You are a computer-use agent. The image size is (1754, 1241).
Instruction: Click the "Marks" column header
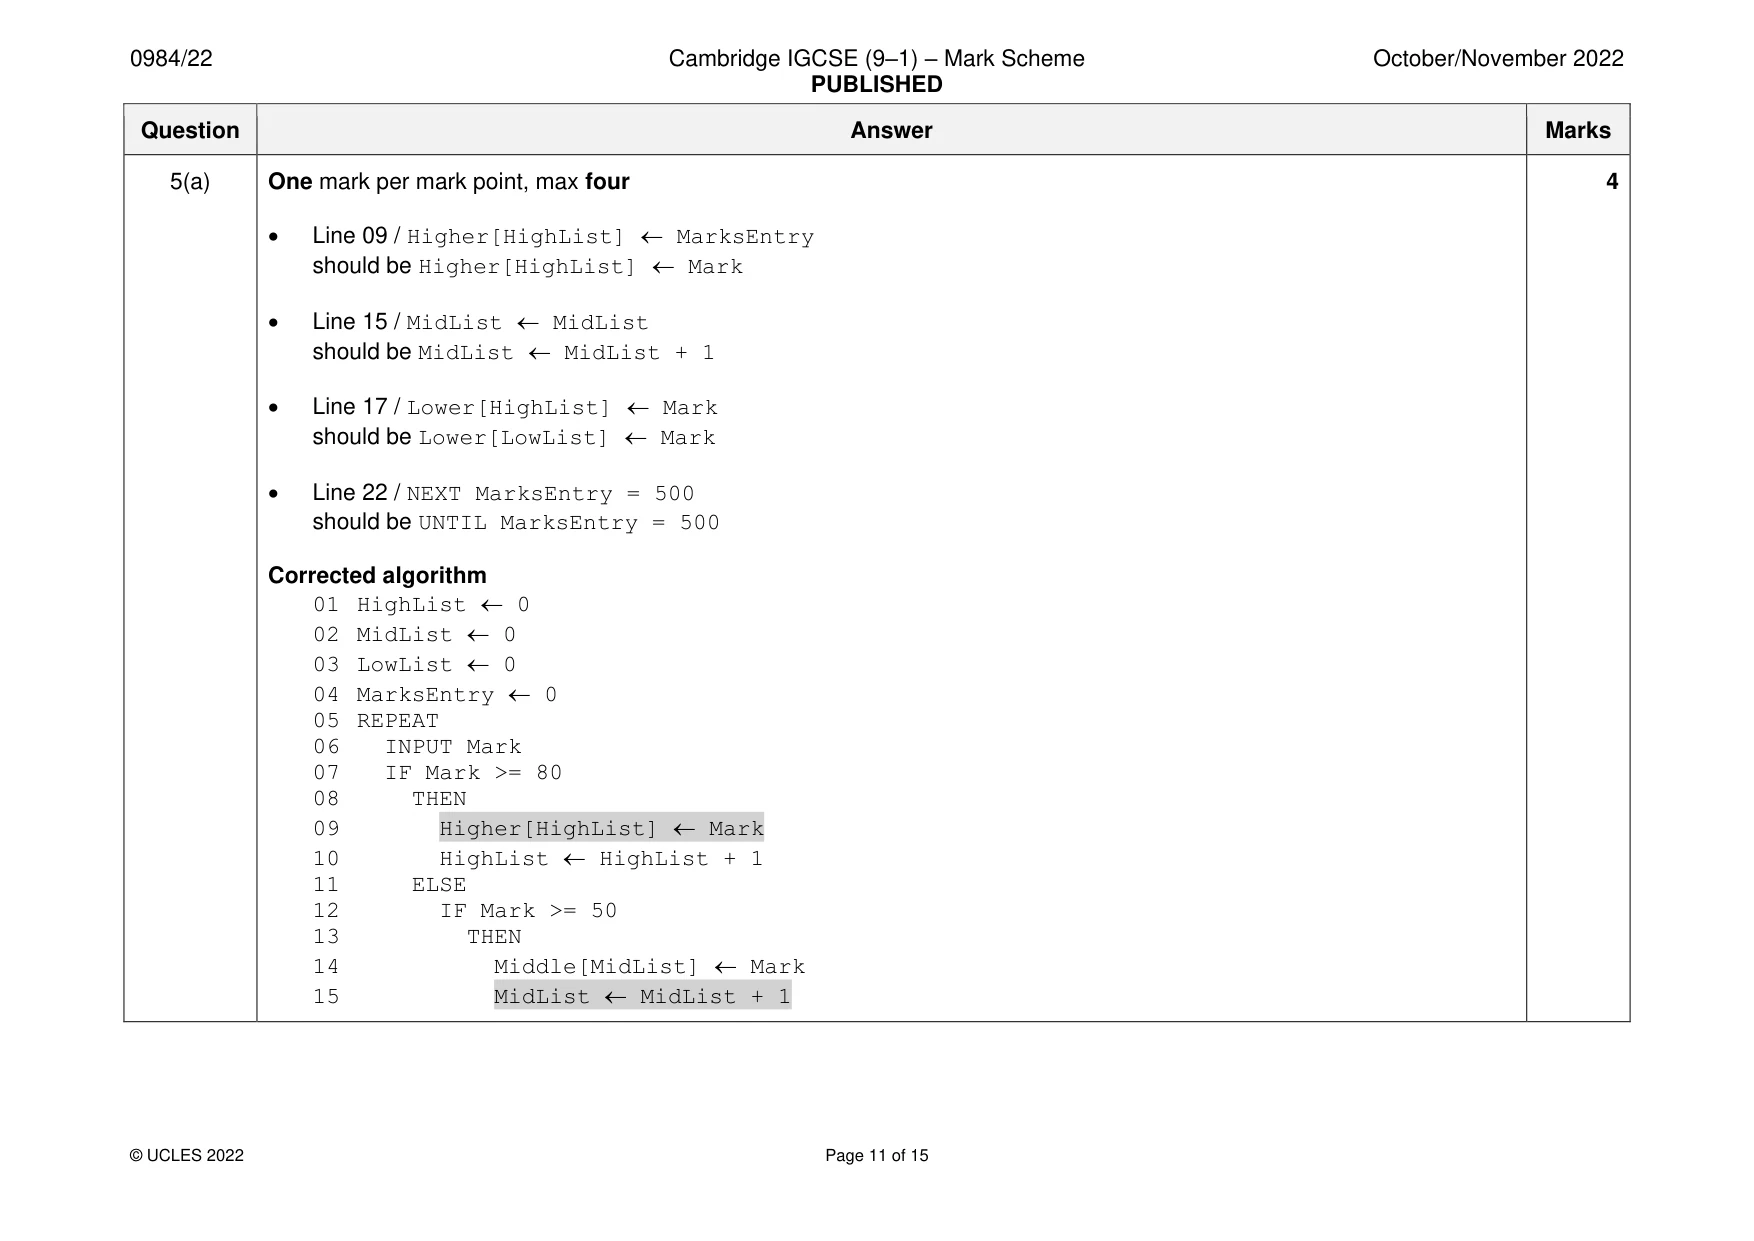coord(1578,130)
